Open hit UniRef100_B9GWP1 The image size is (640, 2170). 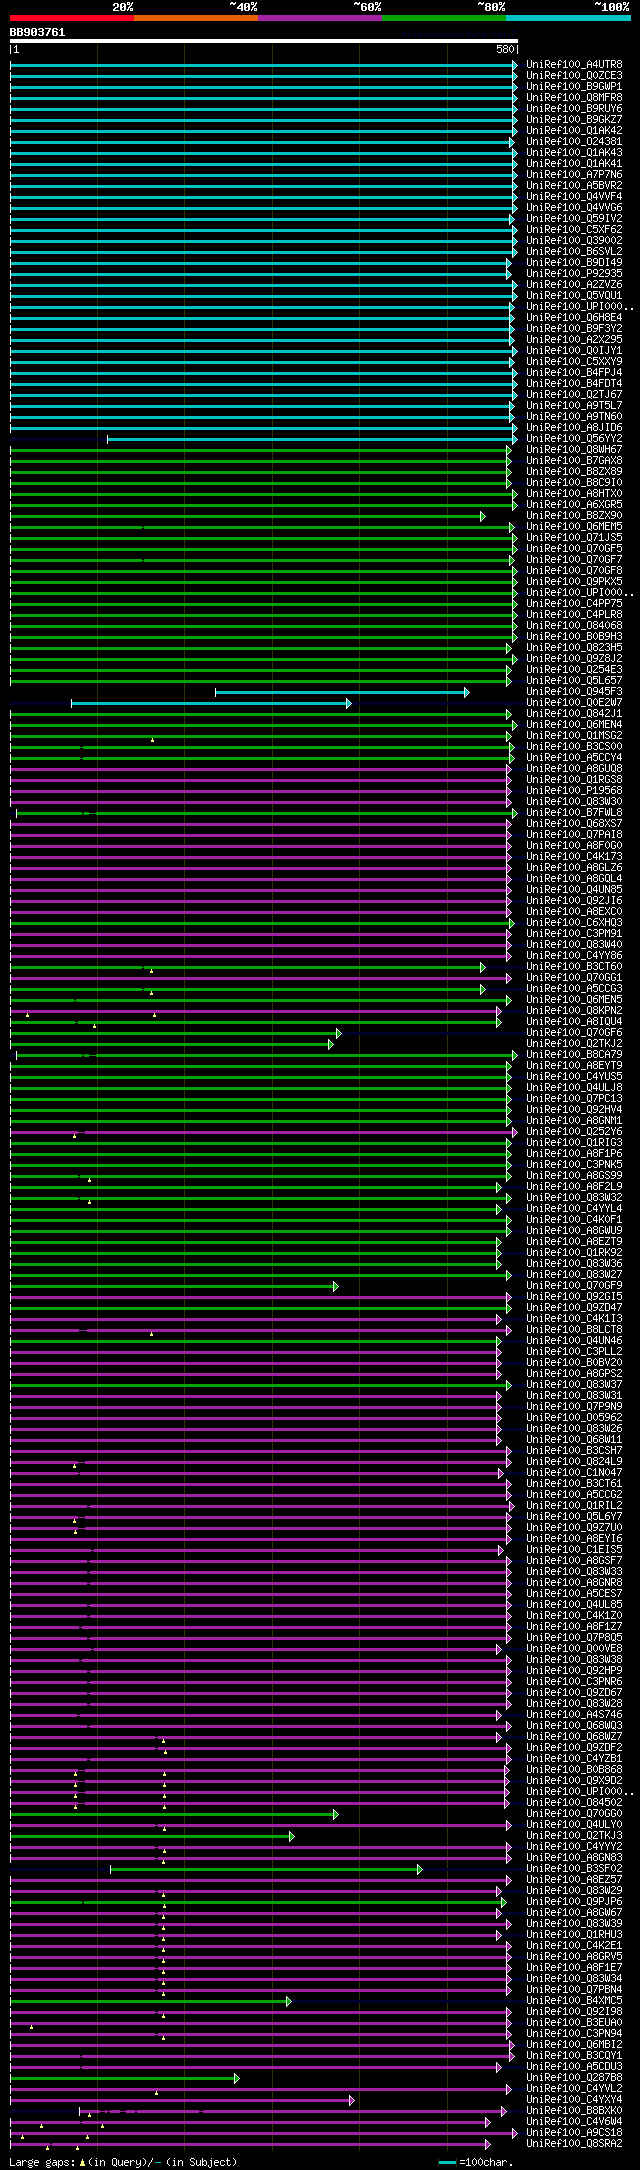(574, 87)
